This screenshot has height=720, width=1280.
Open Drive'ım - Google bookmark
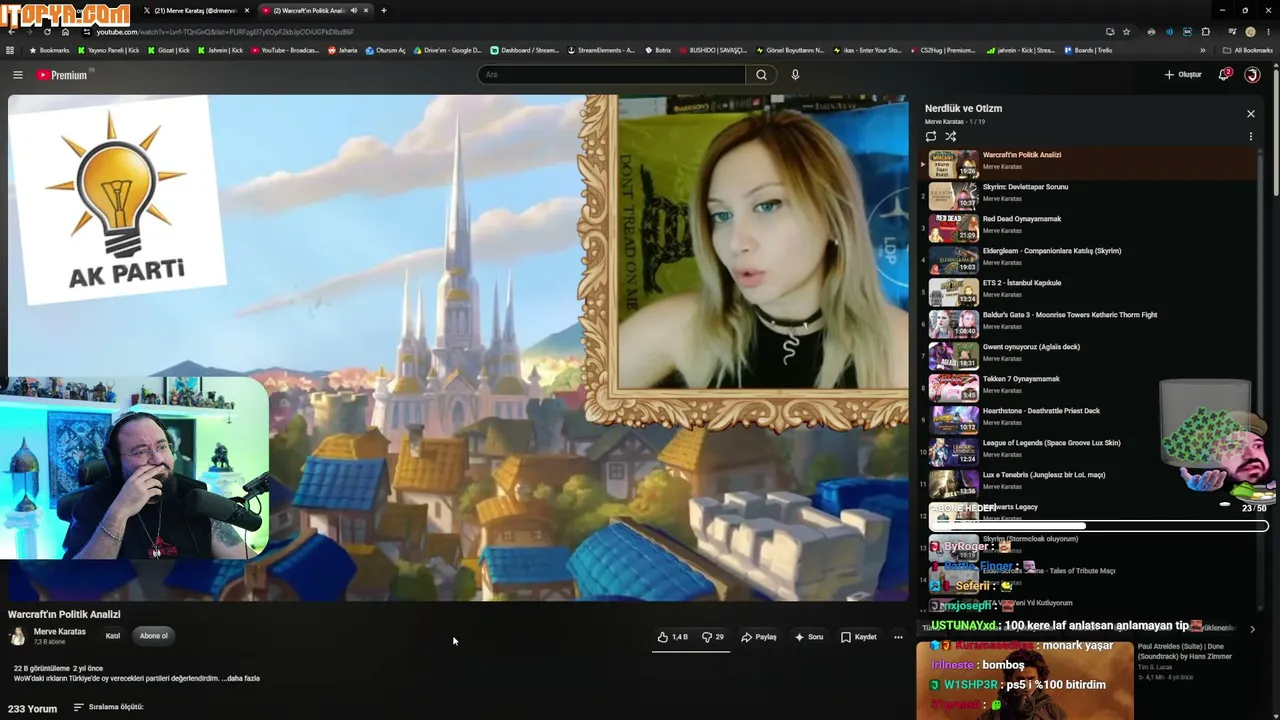[x=447, y=50]
